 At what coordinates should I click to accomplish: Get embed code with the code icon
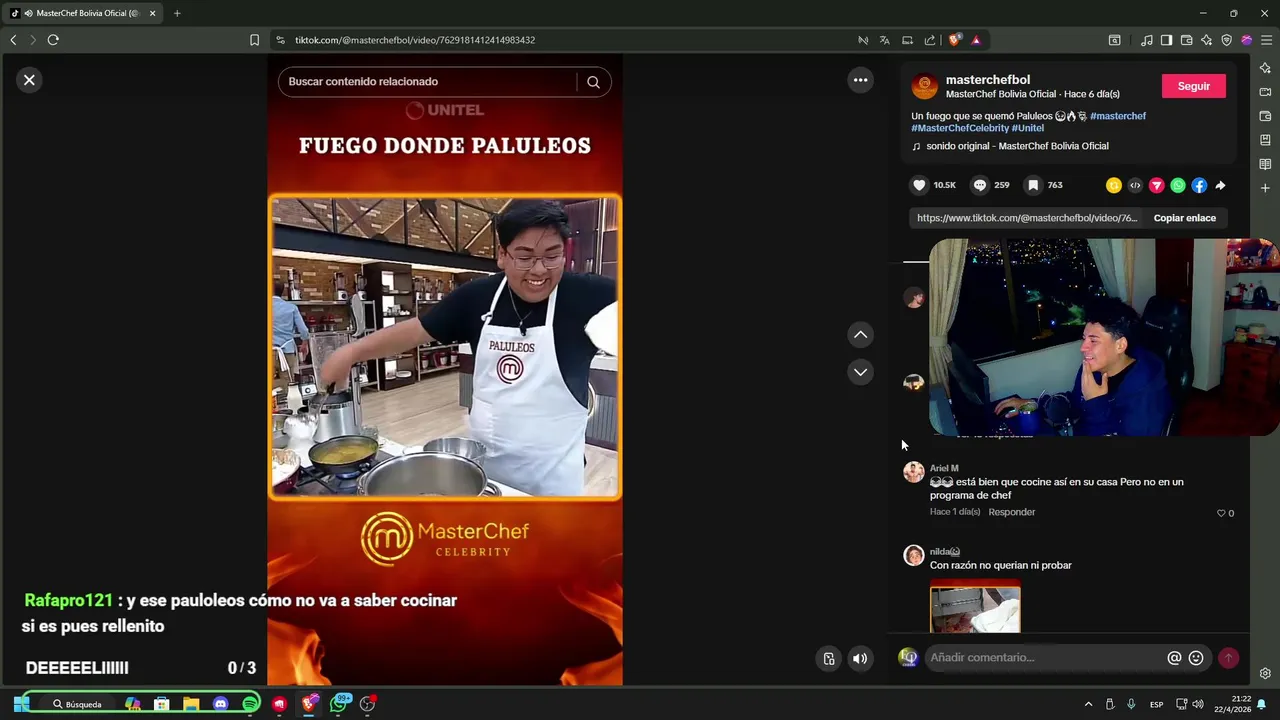1135,185
